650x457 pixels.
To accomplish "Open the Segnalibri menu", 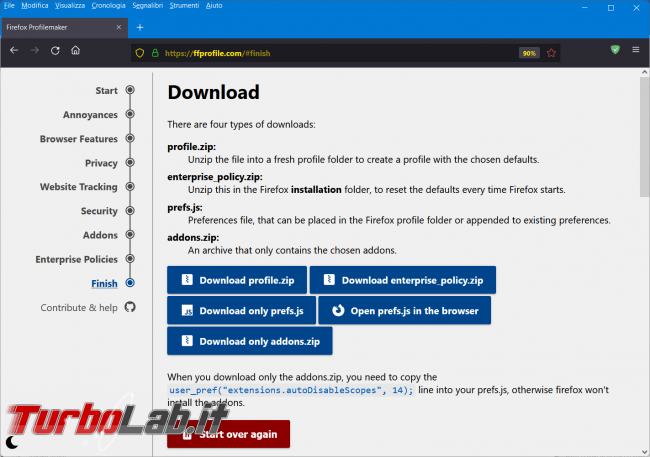I will [x=148, y=5].
